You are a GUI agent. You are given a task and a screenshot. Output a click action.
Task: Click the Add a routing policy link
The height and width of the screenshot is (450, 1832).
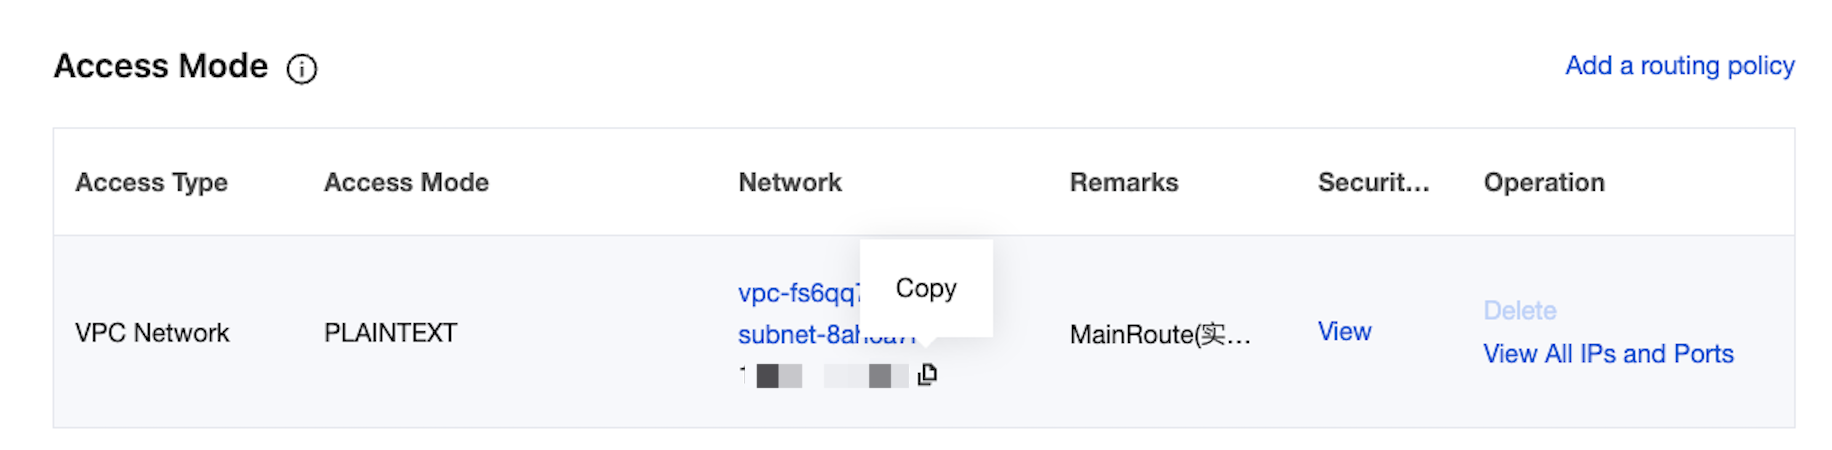tap(1679, 66)
